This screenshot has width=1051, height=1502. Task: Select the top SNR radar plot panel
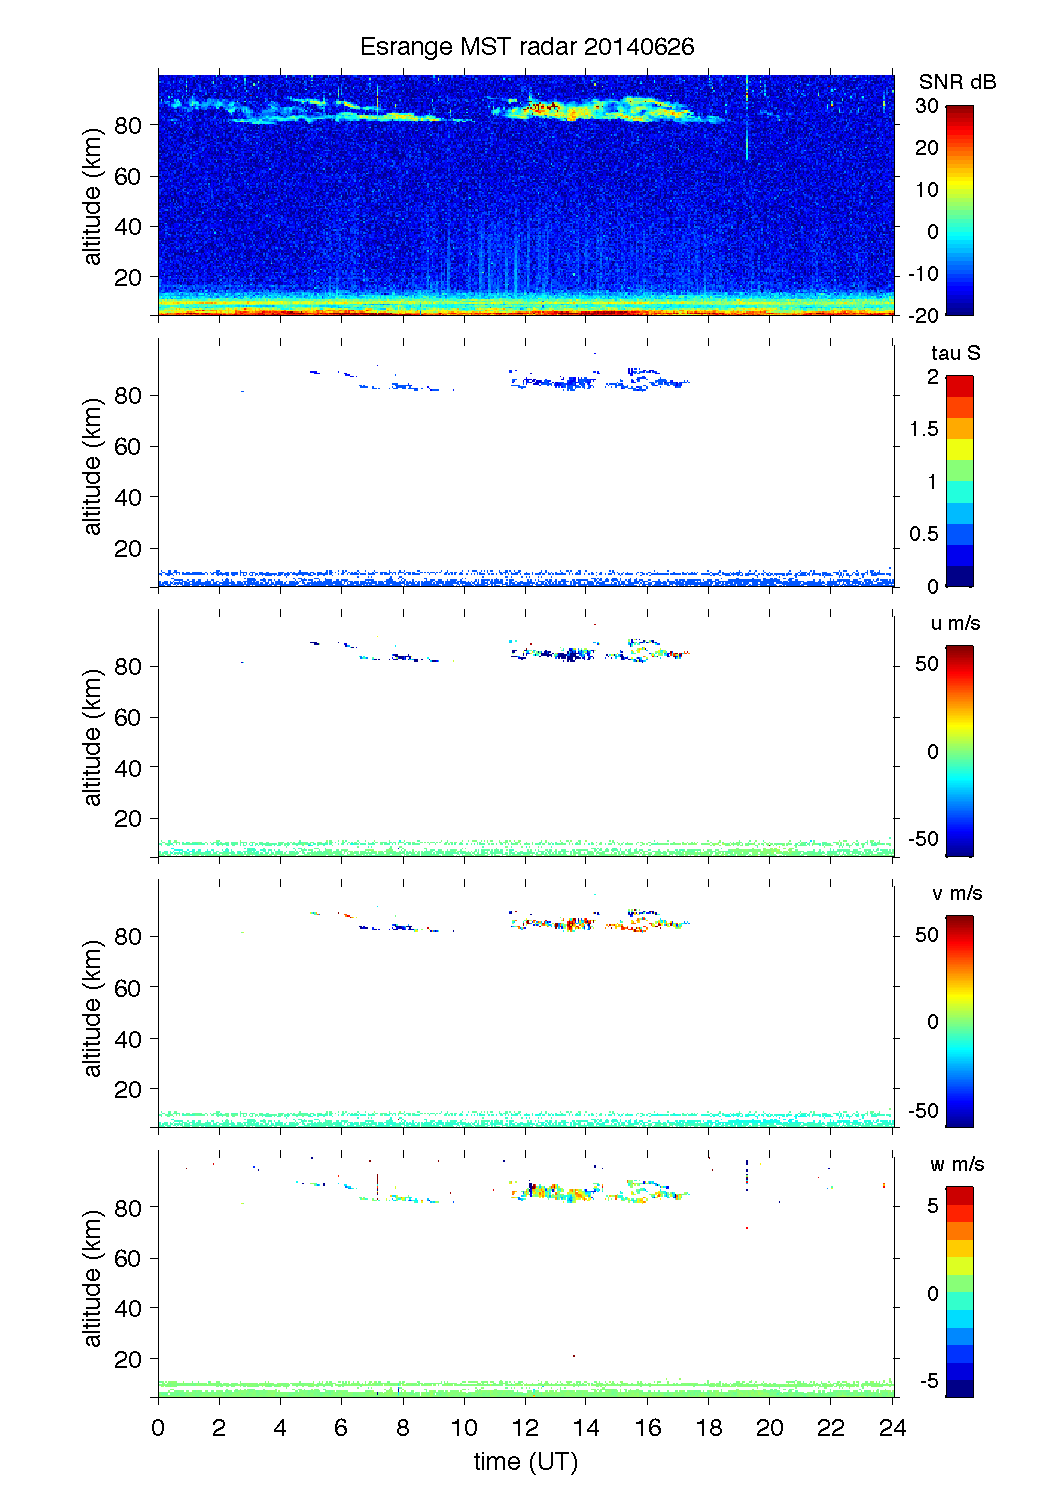tap(526, 195)
